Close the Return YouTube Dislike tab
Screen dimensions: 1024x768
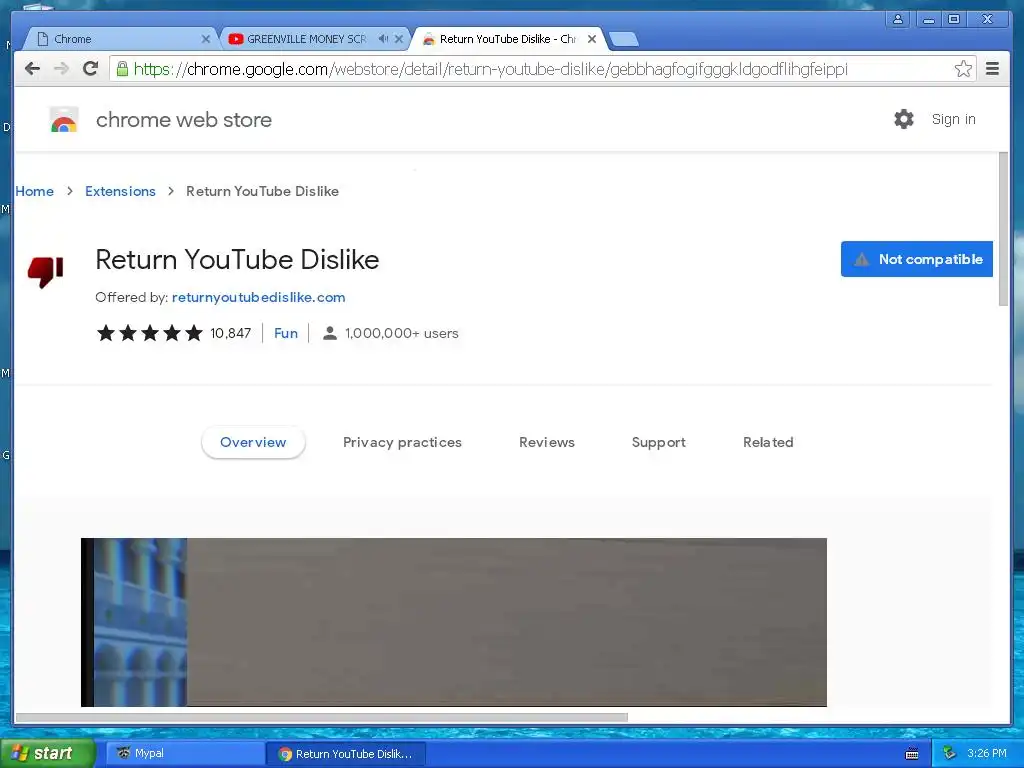click(x=592, y=39)
